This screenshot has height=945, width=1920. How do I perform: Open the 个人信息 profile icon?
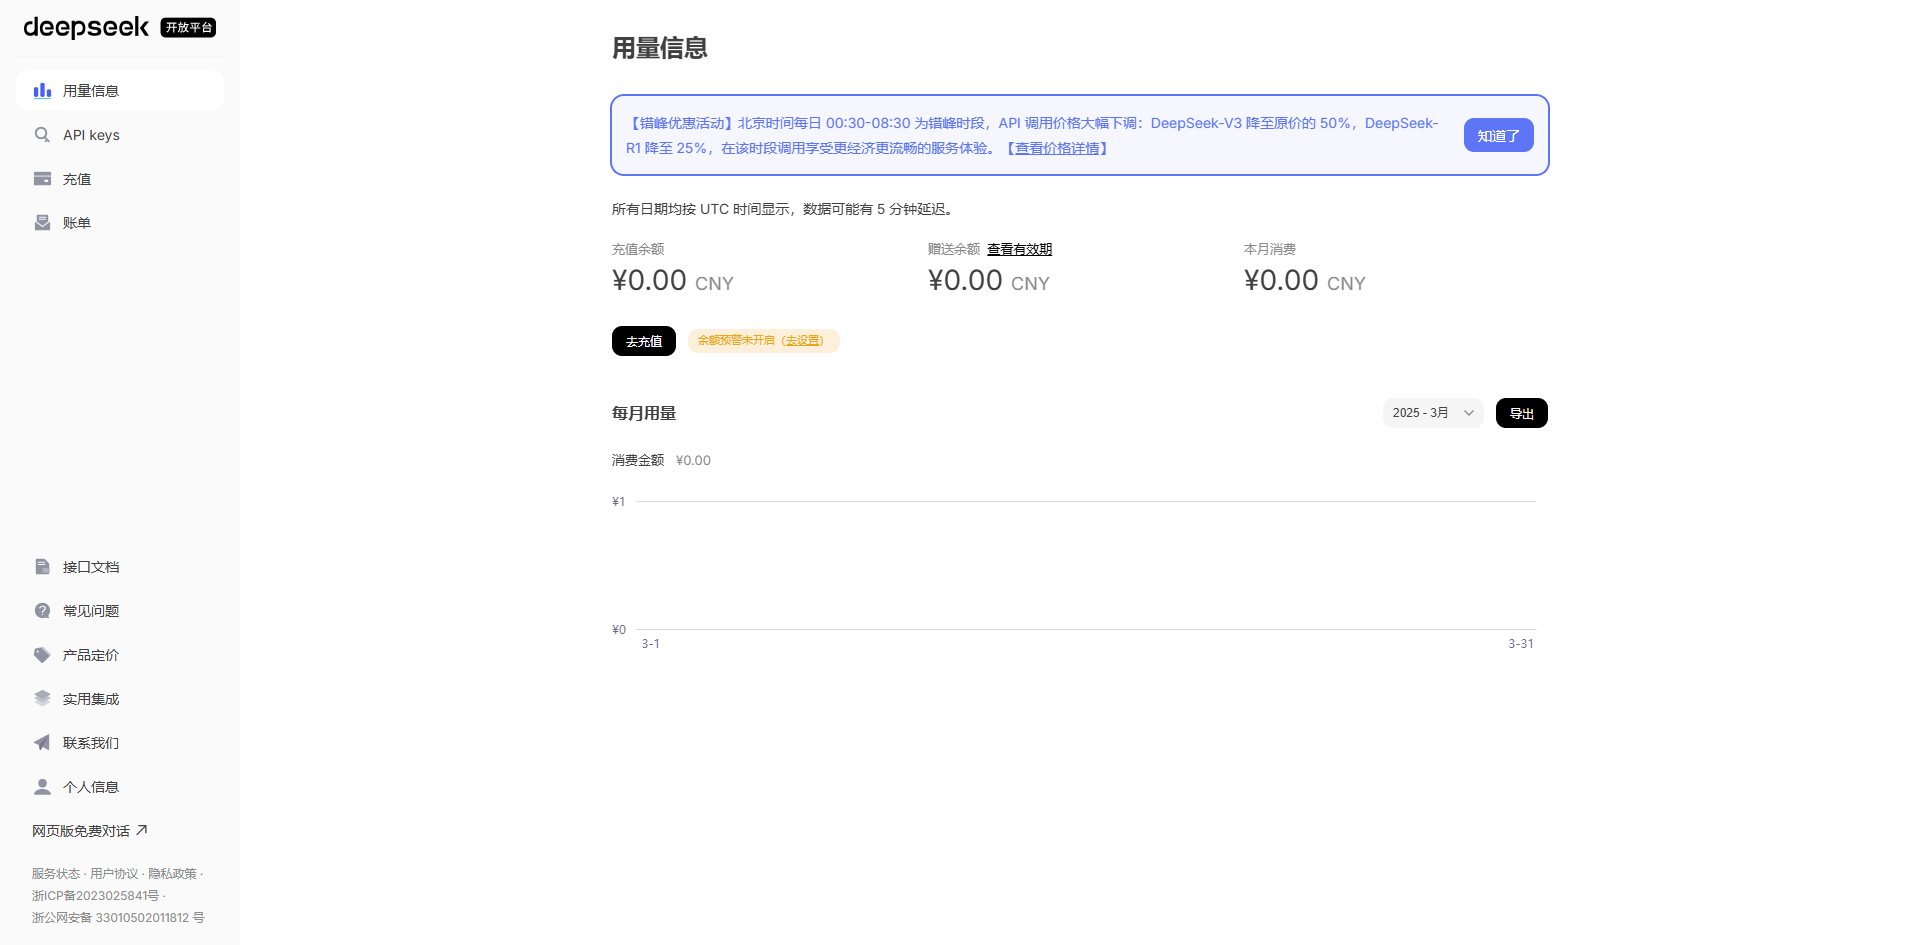42,786
